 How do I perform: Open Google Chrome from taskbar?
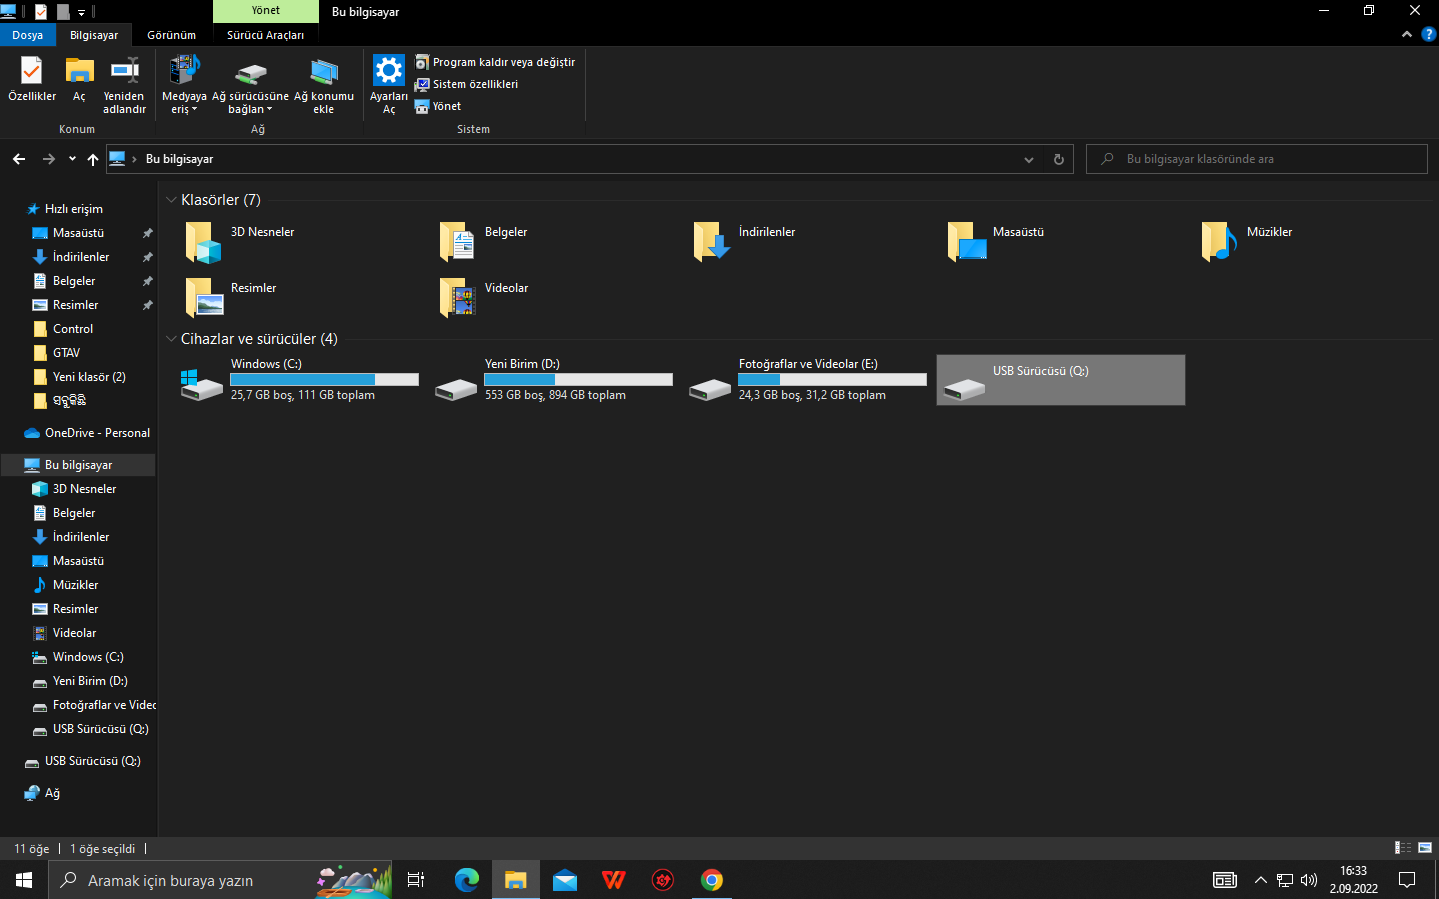712,880
